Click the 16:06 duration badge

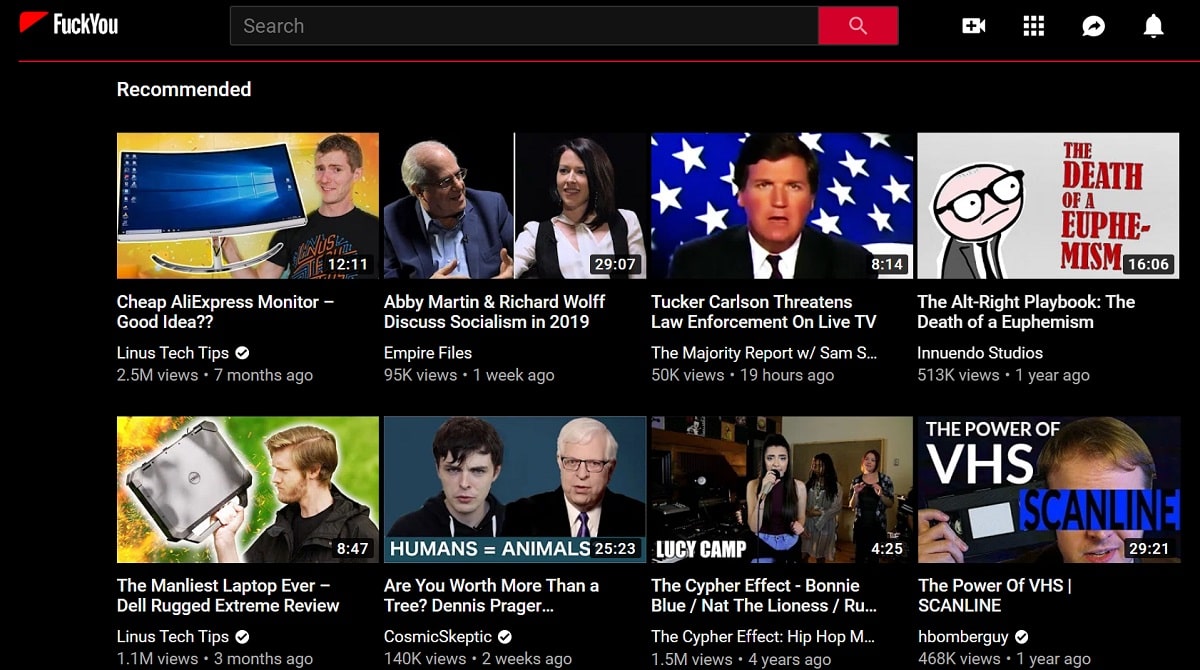click(1147, 264)
